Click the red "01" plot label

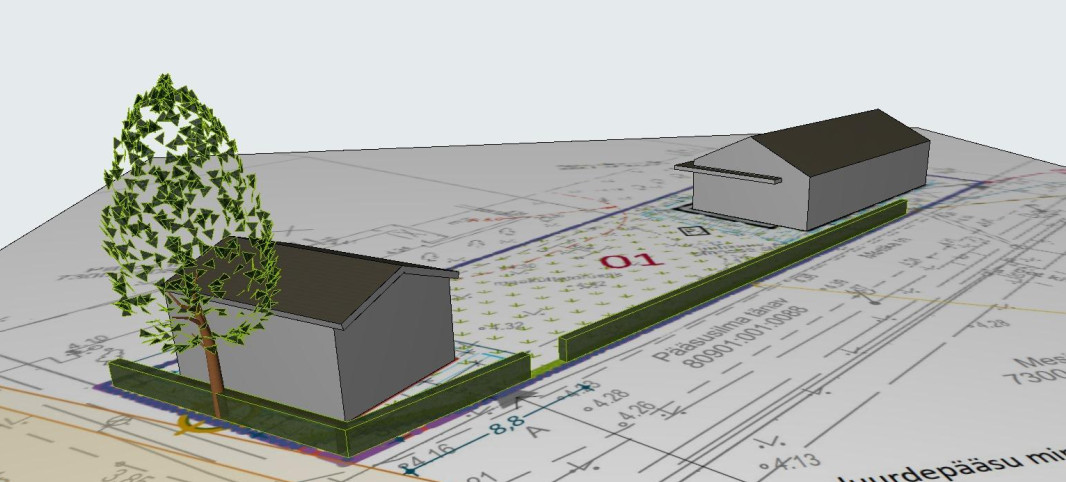[x=631, y=261]
